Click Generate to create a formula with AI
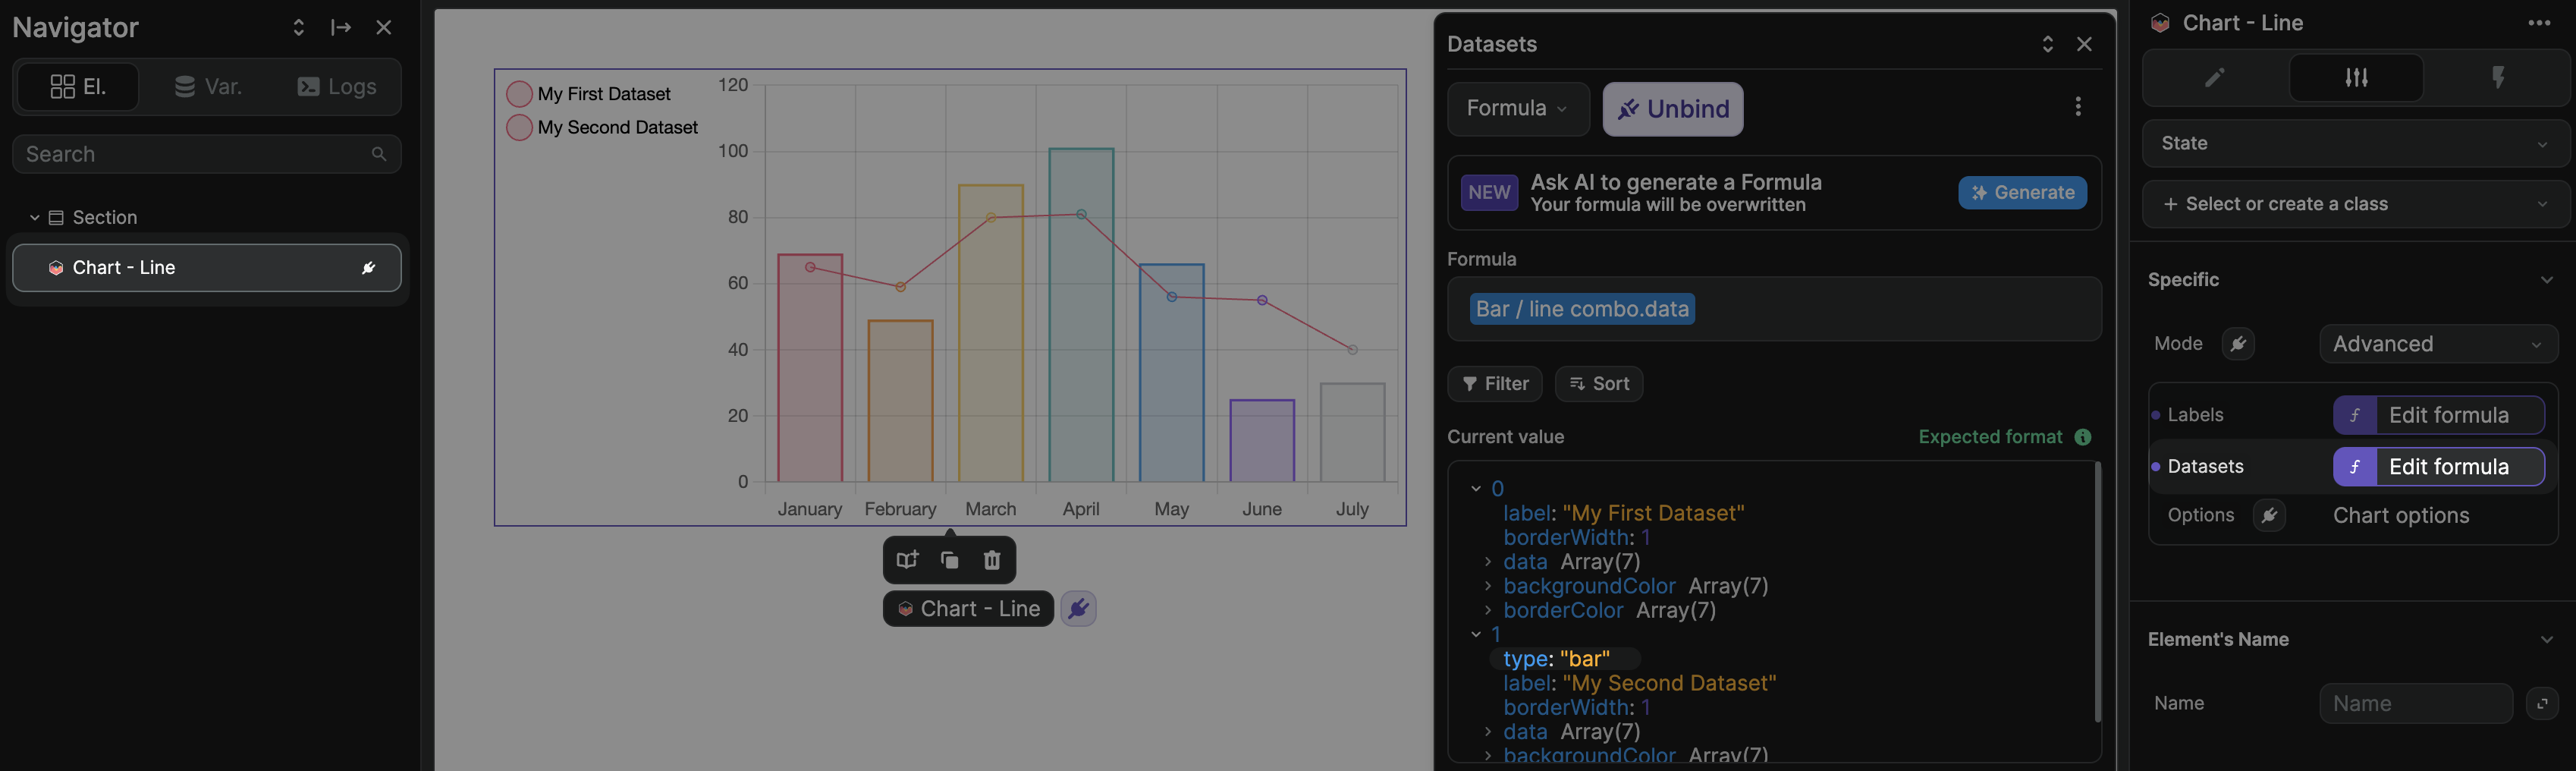This screenshot has width=2576, height=771. [x=2022, y=192]
